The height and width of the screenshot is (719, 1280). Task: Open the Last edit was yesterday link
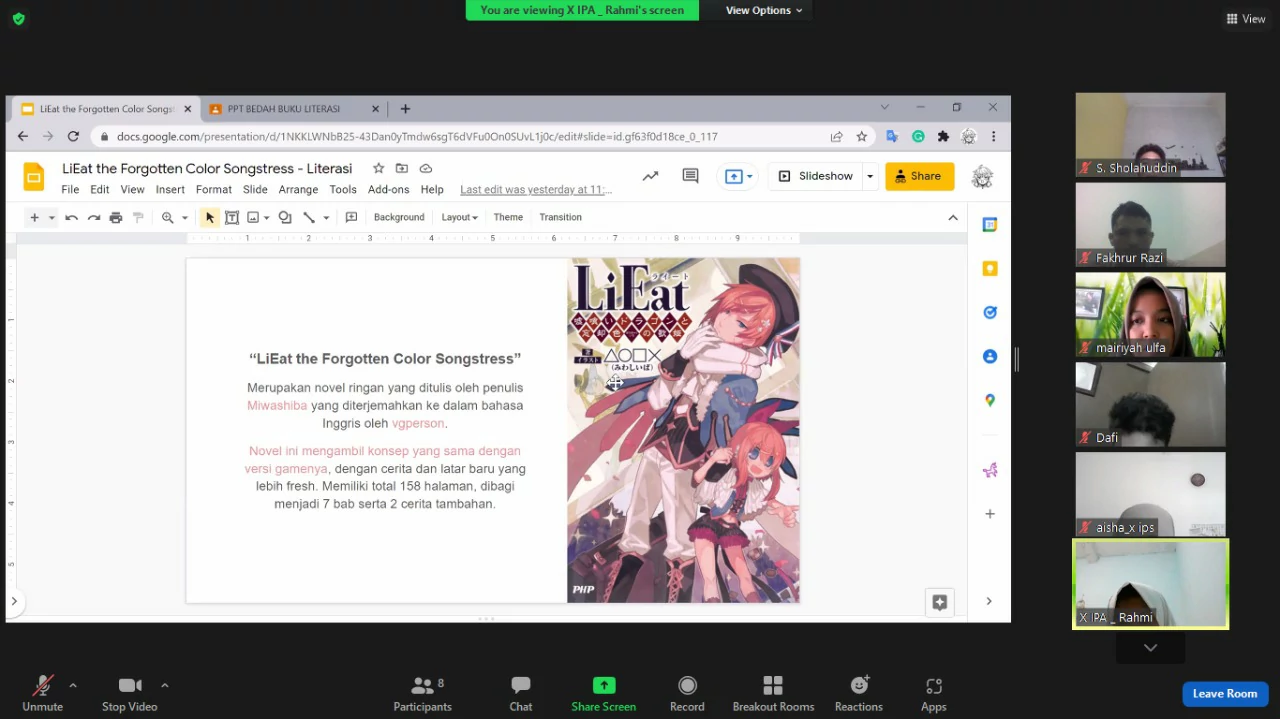tap(535, 190)
